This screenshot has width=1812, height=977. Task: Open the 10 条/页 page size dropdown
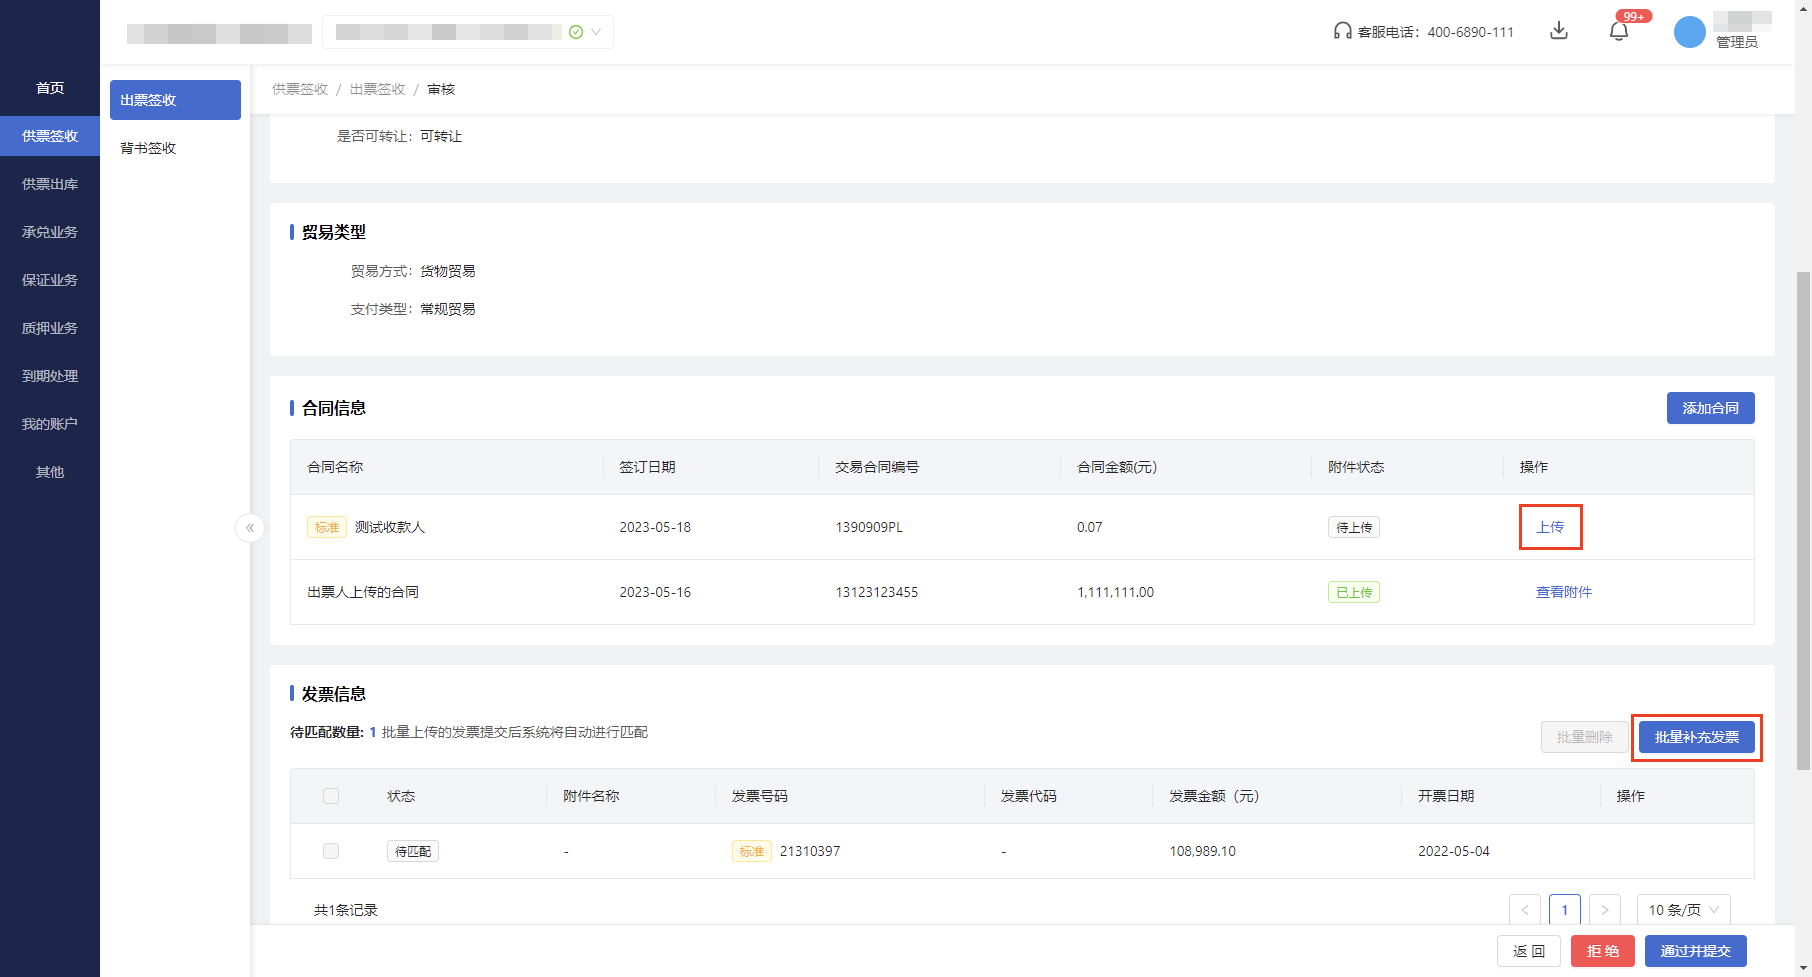click(x=1683, y=909)
